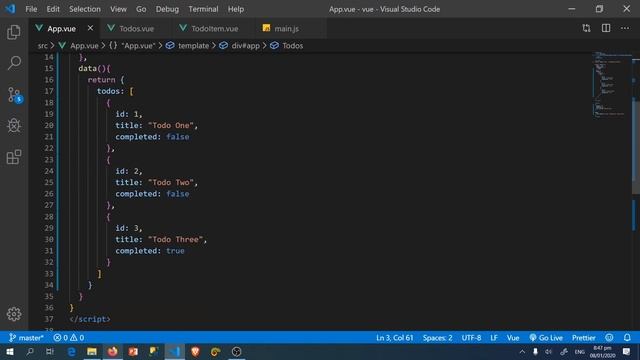Viewport: 640px width, 360px height.
Task: Click the completed: true value
Action: 175,251
